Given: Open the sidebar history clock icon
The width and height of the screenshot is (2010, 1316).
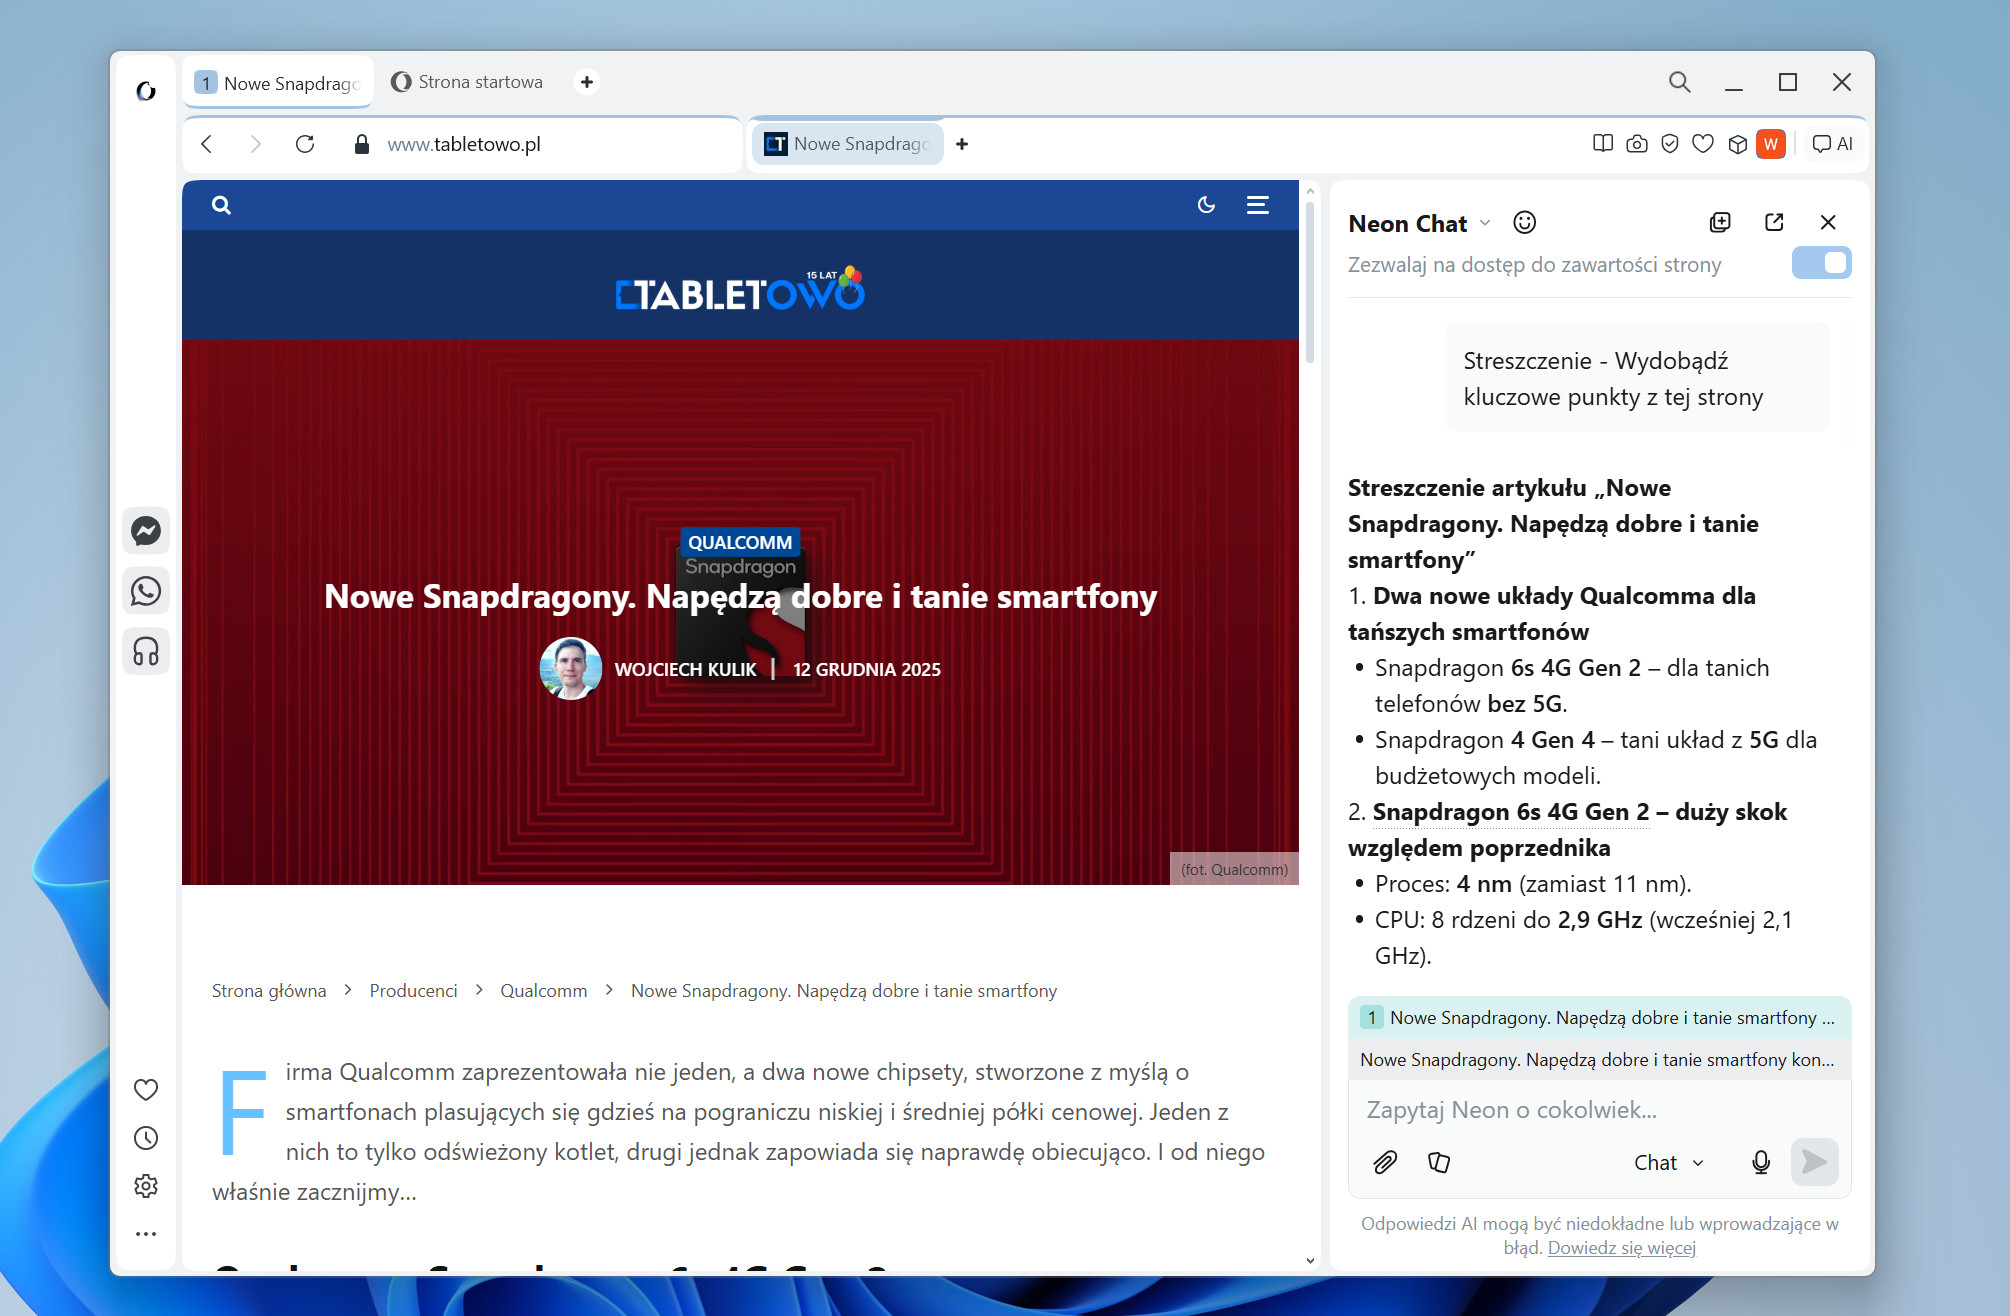Looking at the screenshot, I should [146, 1138].
